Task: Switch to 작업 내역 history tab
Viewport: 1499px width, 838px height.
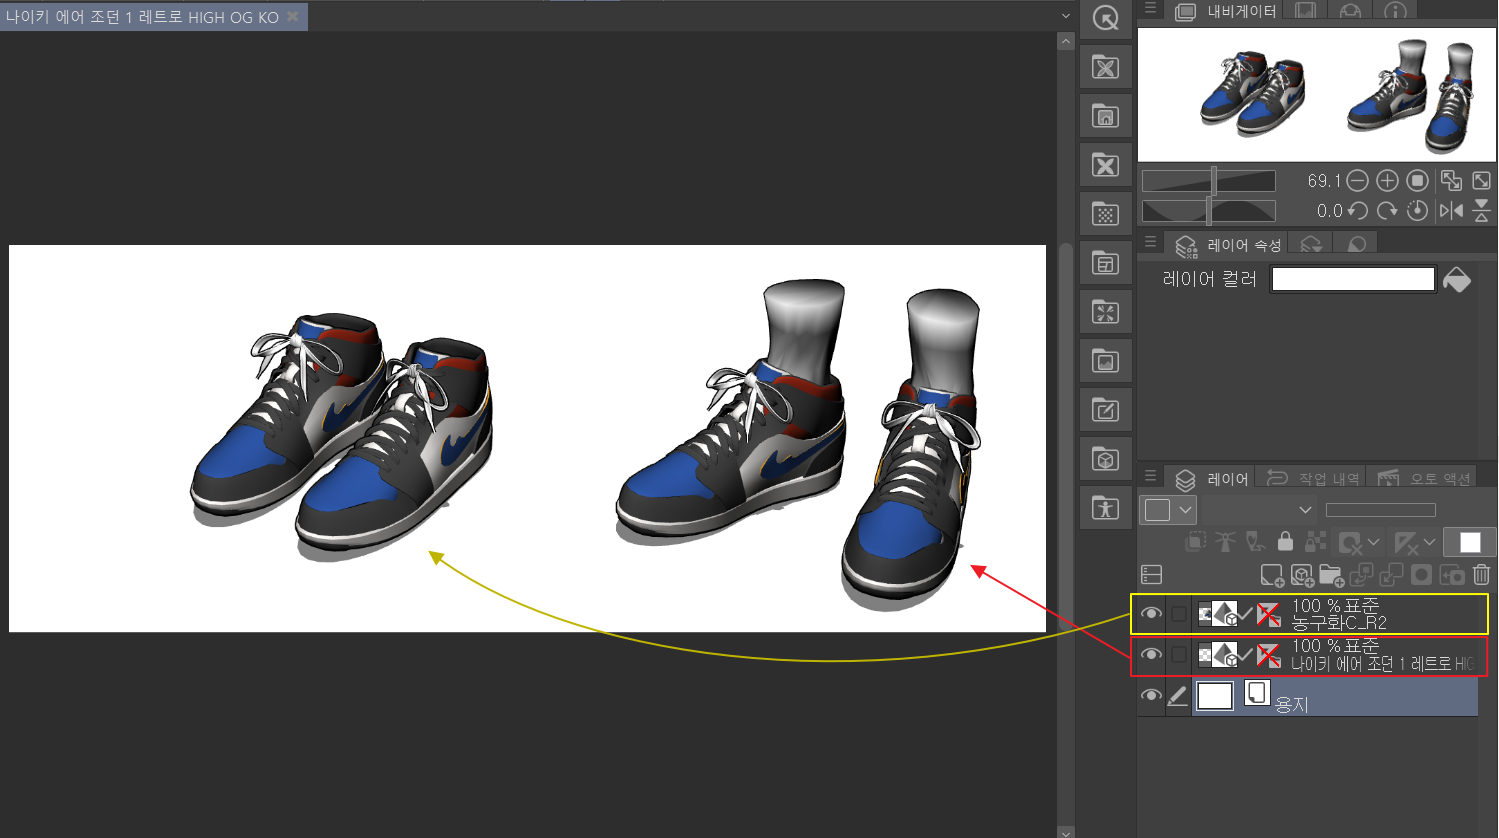Action: coord(1313,479)
